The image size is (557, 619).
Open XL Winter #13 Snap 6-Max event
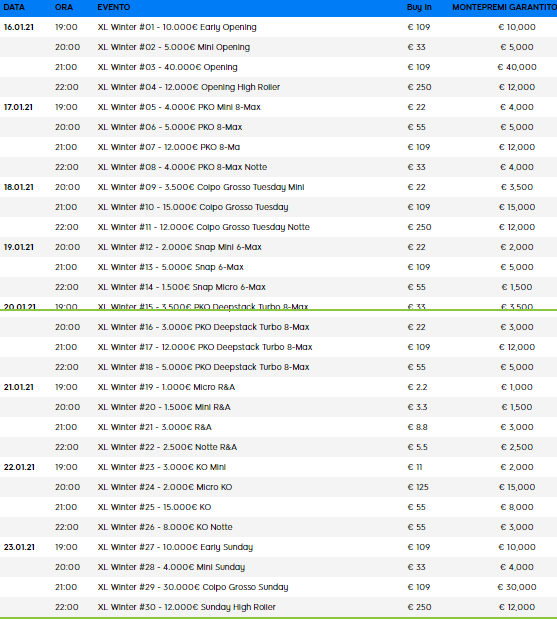click(x=171, y=267)
